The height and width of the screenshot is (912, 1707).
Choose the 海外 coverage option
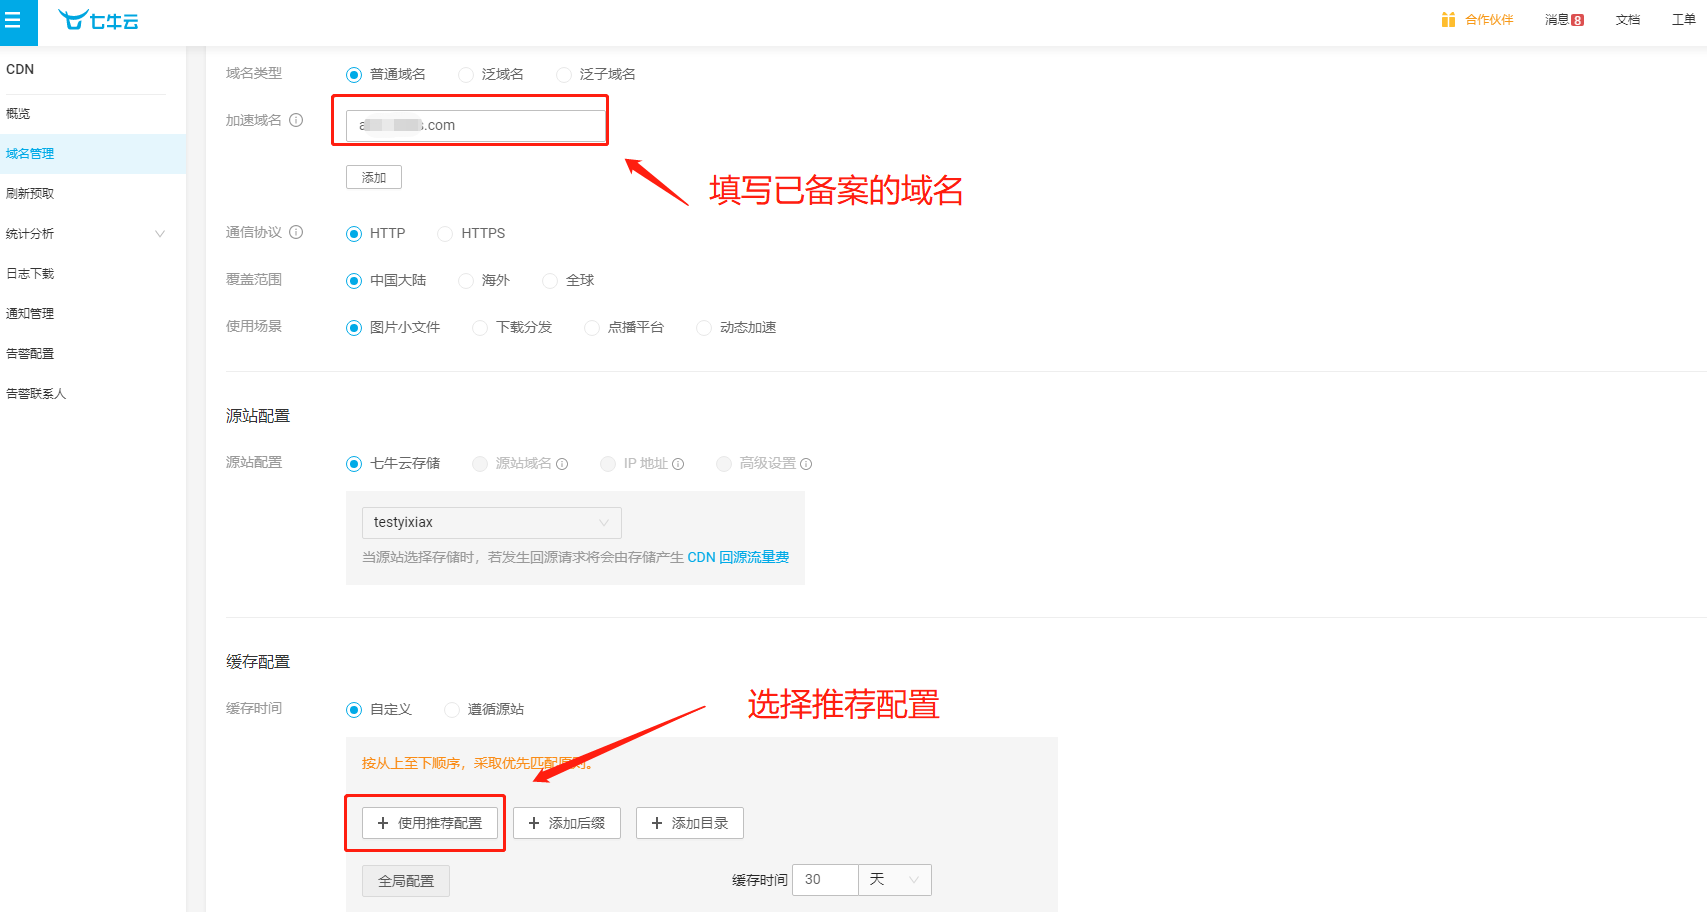[x=466, y=281]
